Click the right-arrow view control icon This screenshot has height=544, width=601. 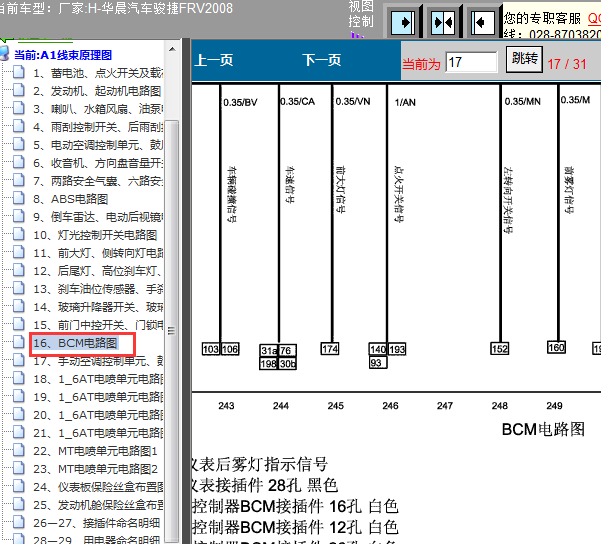(403, 22)
